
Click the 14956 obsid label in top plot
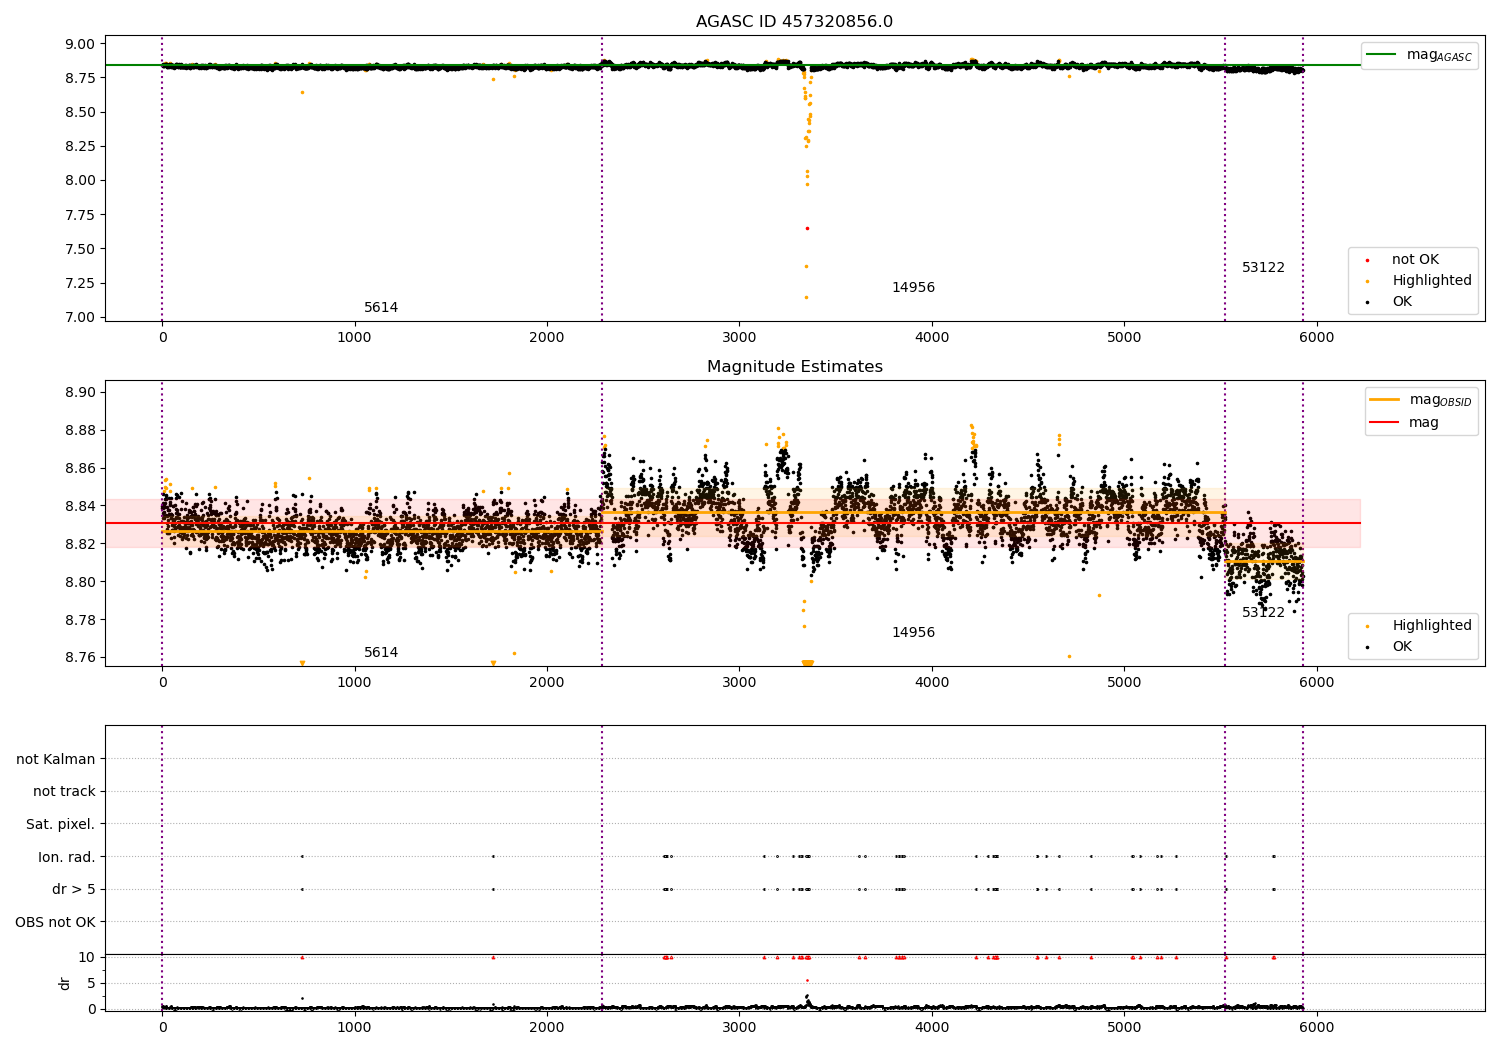coord(913,288)
